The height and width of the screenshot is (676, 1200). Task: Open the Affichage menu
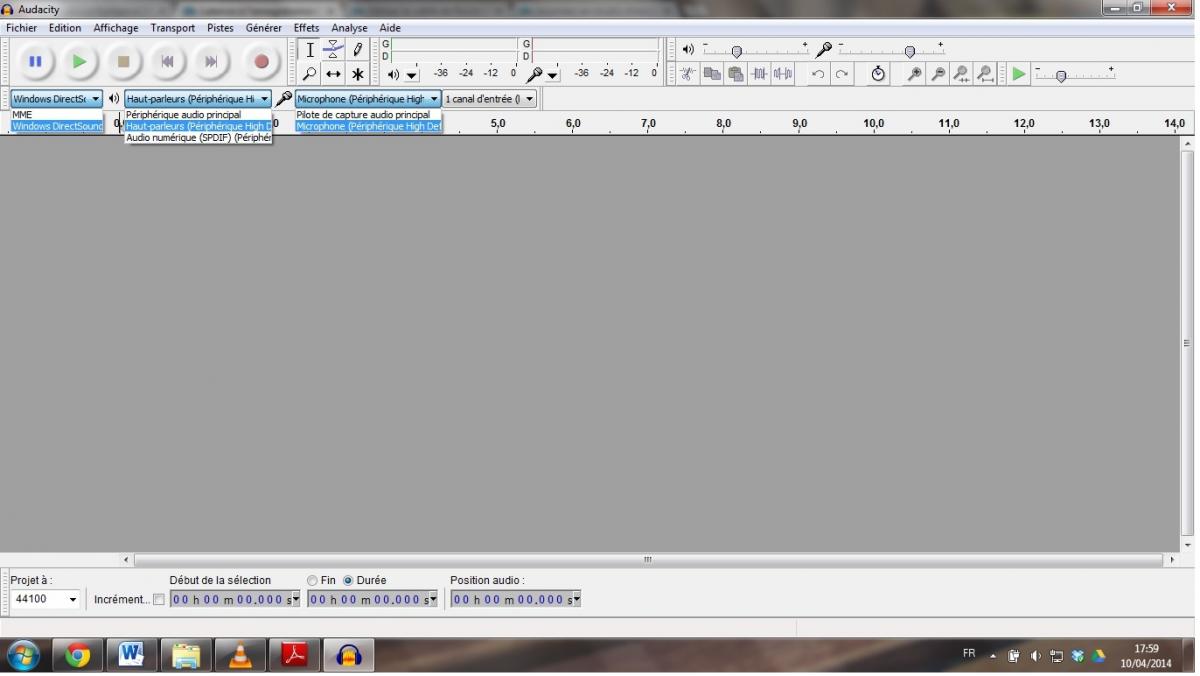116,28
